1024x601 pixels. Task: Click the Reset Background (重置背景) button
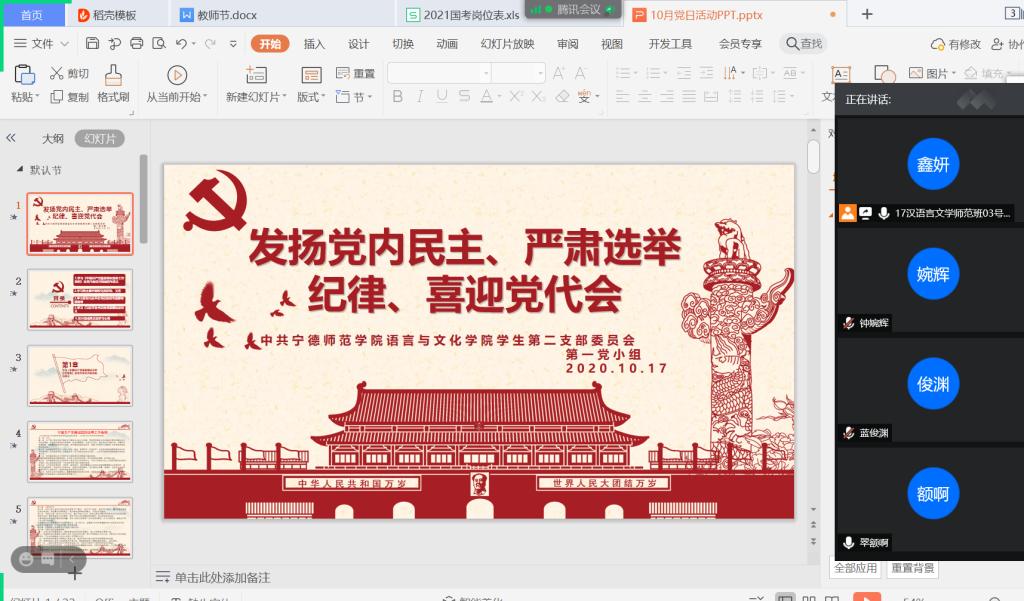tap(913, 568)
